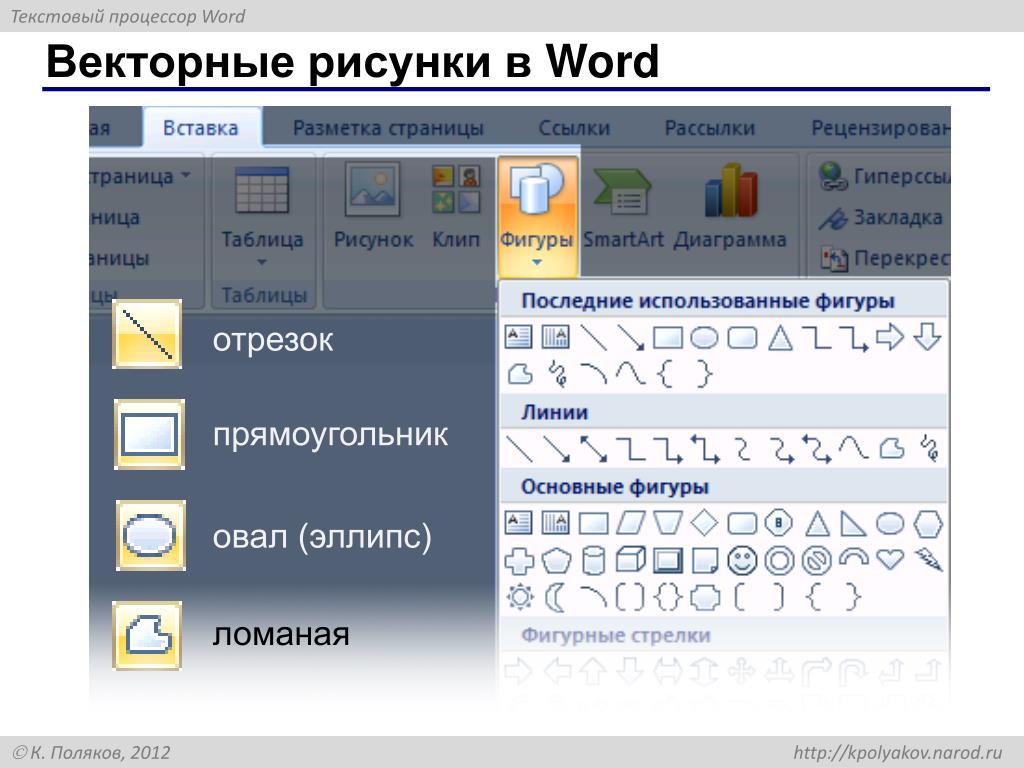Viewport: 1024px width, 768px height.
Task: Pick right arrow in recently used shapes
Action: [x=889, y=338]
